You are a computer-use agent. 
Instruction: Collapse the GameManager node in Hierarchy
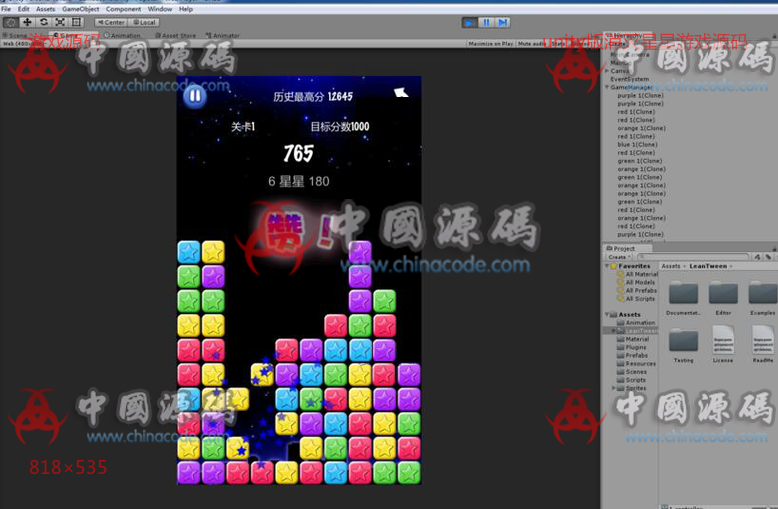606,87
